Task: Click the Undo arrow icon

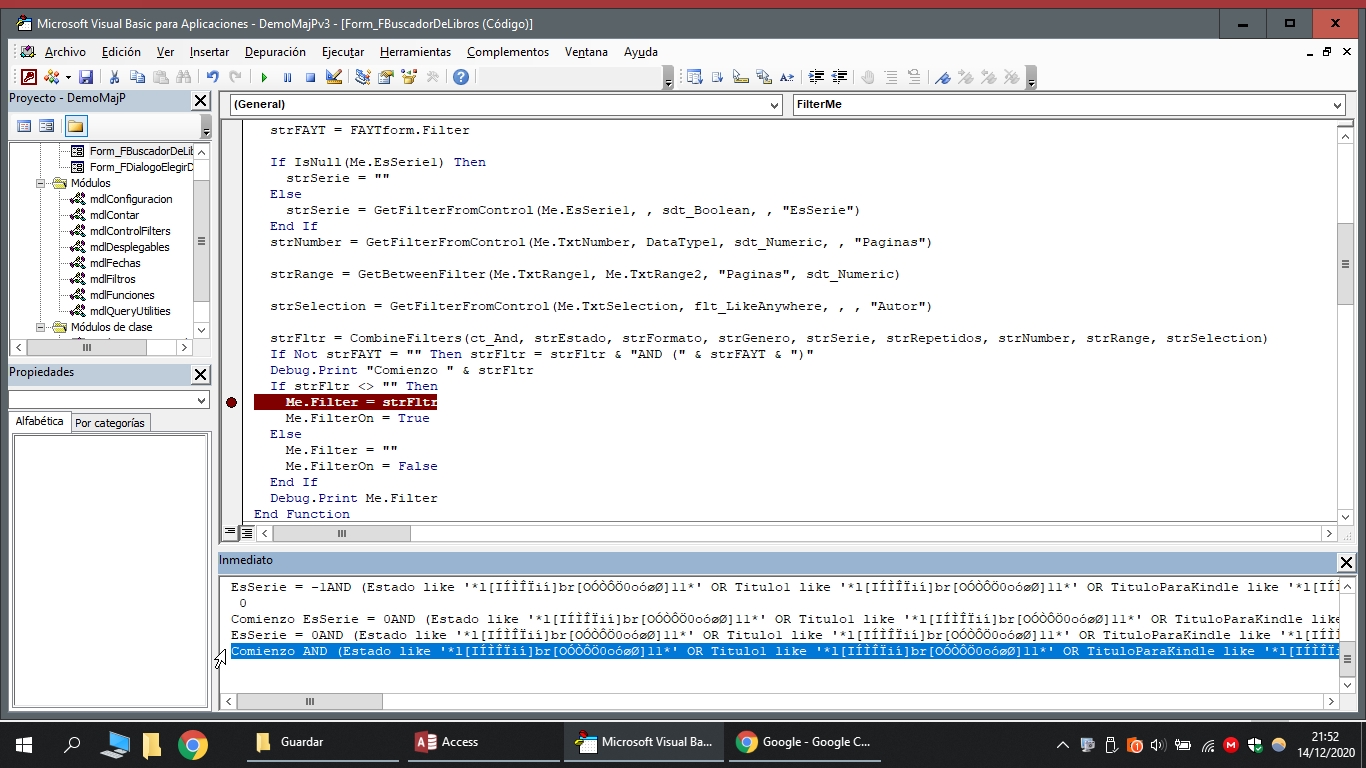Action: [212, 77]
